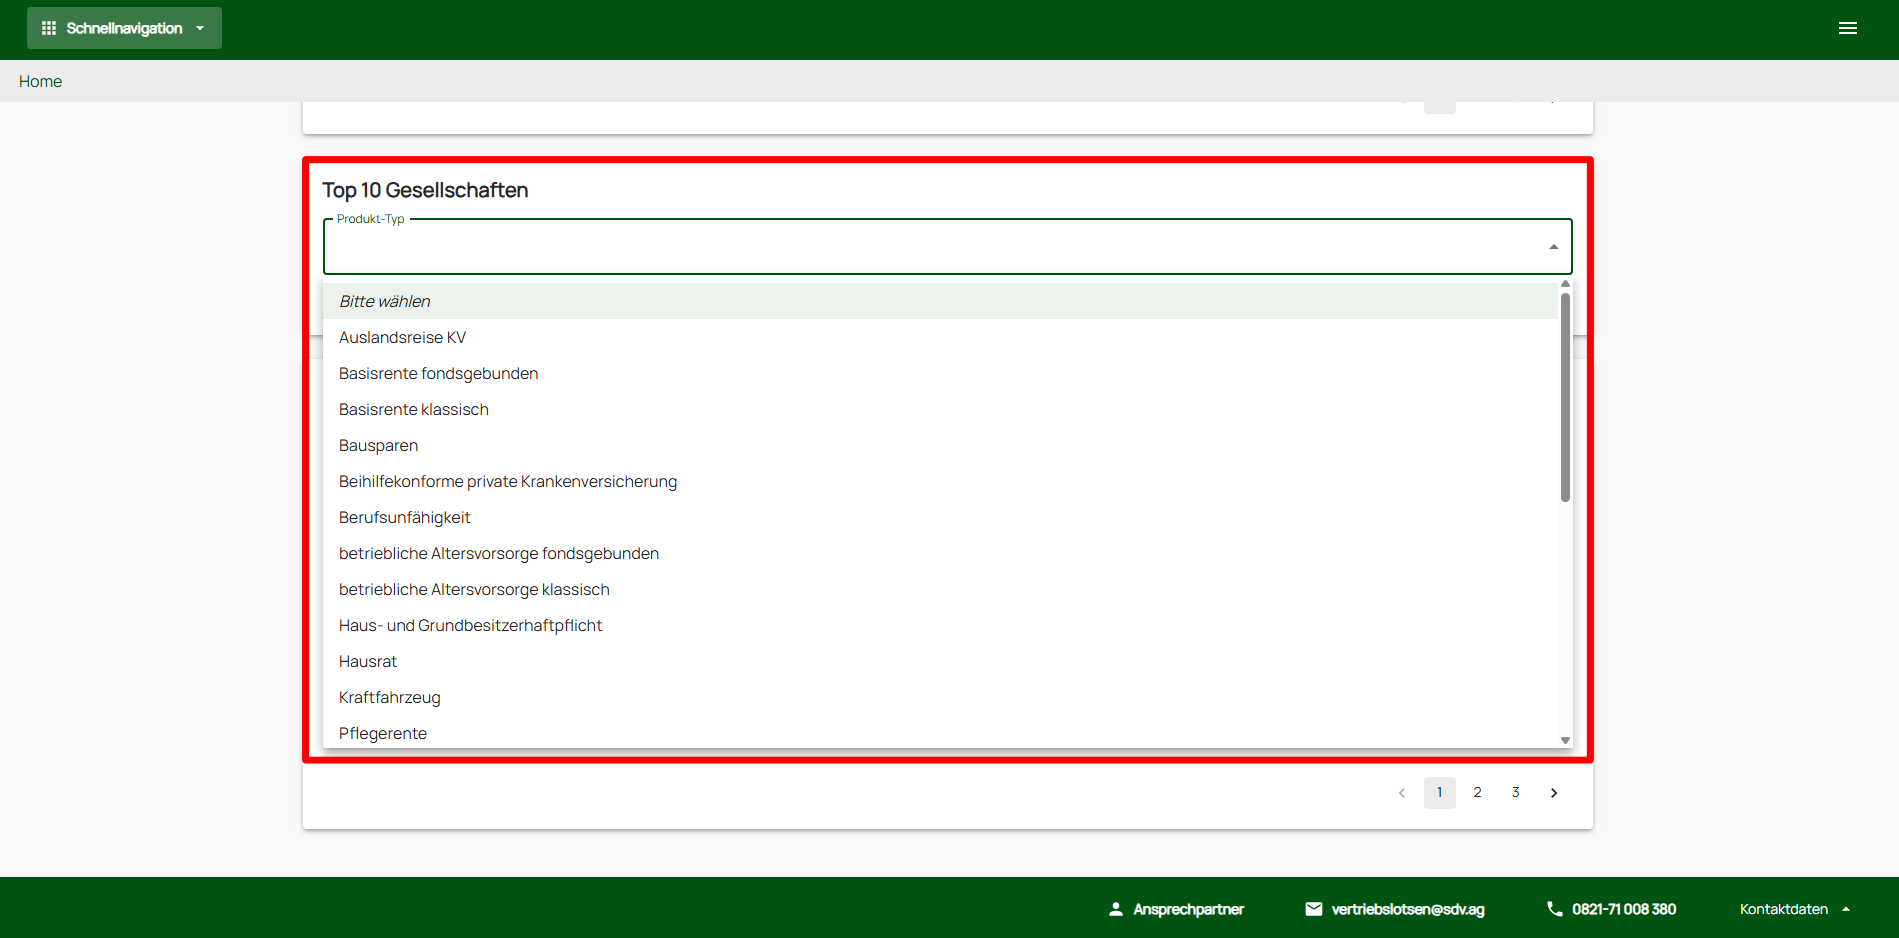This screenshot has height=938, width=1899.
Task: Select Basisrente fondsgebunden option
Action: click(x=438, y=374)
